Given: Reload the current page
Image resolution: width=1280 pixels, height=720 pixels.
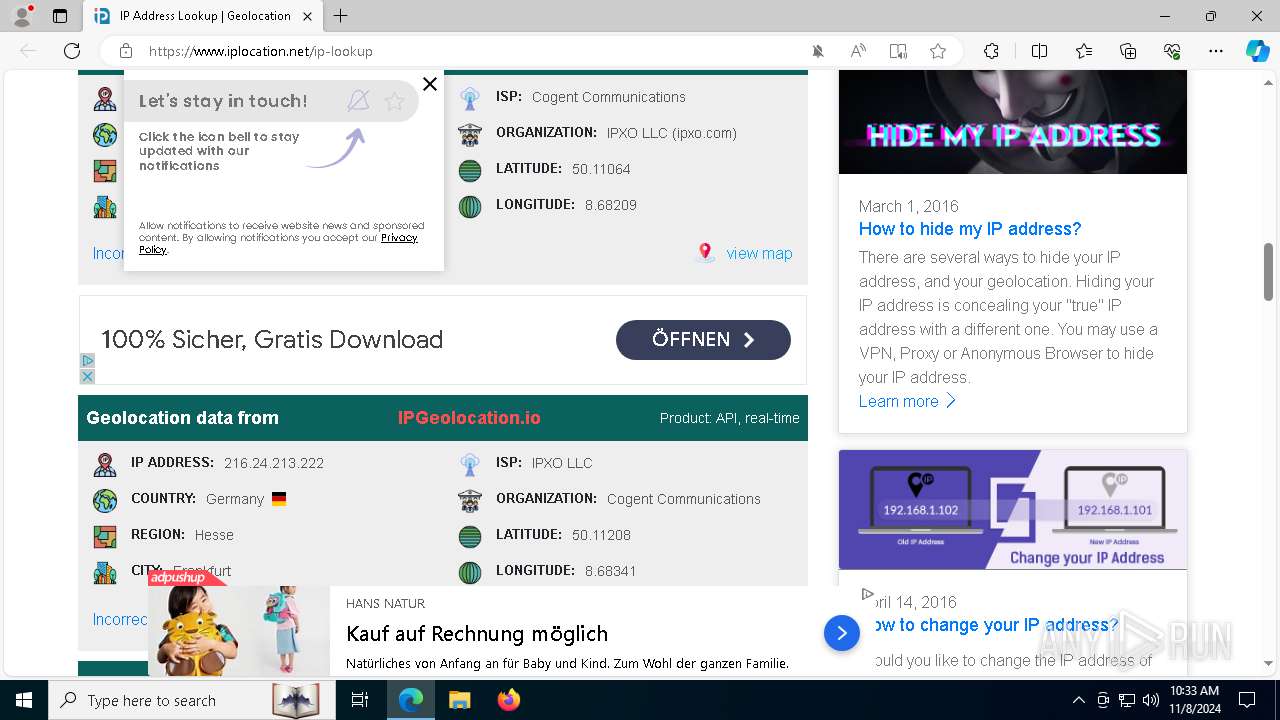Looking at the screenshot, I should coord(72,51).
